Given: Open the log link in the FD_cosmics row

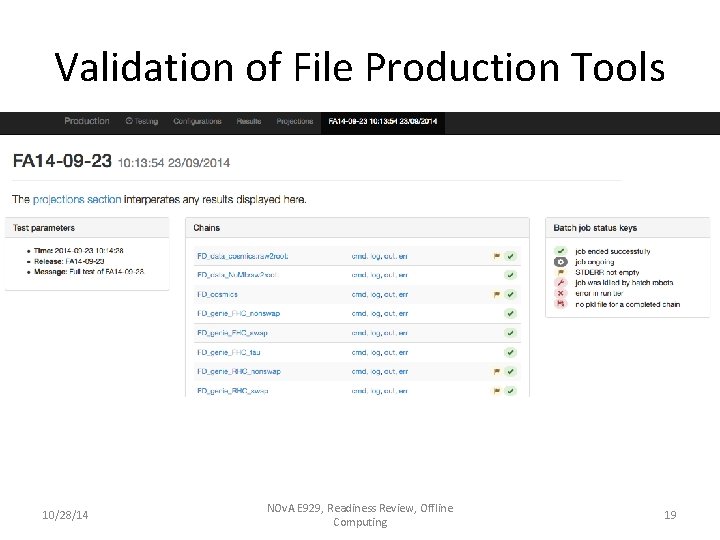Looking at the screenshot, I should [x=376, y=294].
